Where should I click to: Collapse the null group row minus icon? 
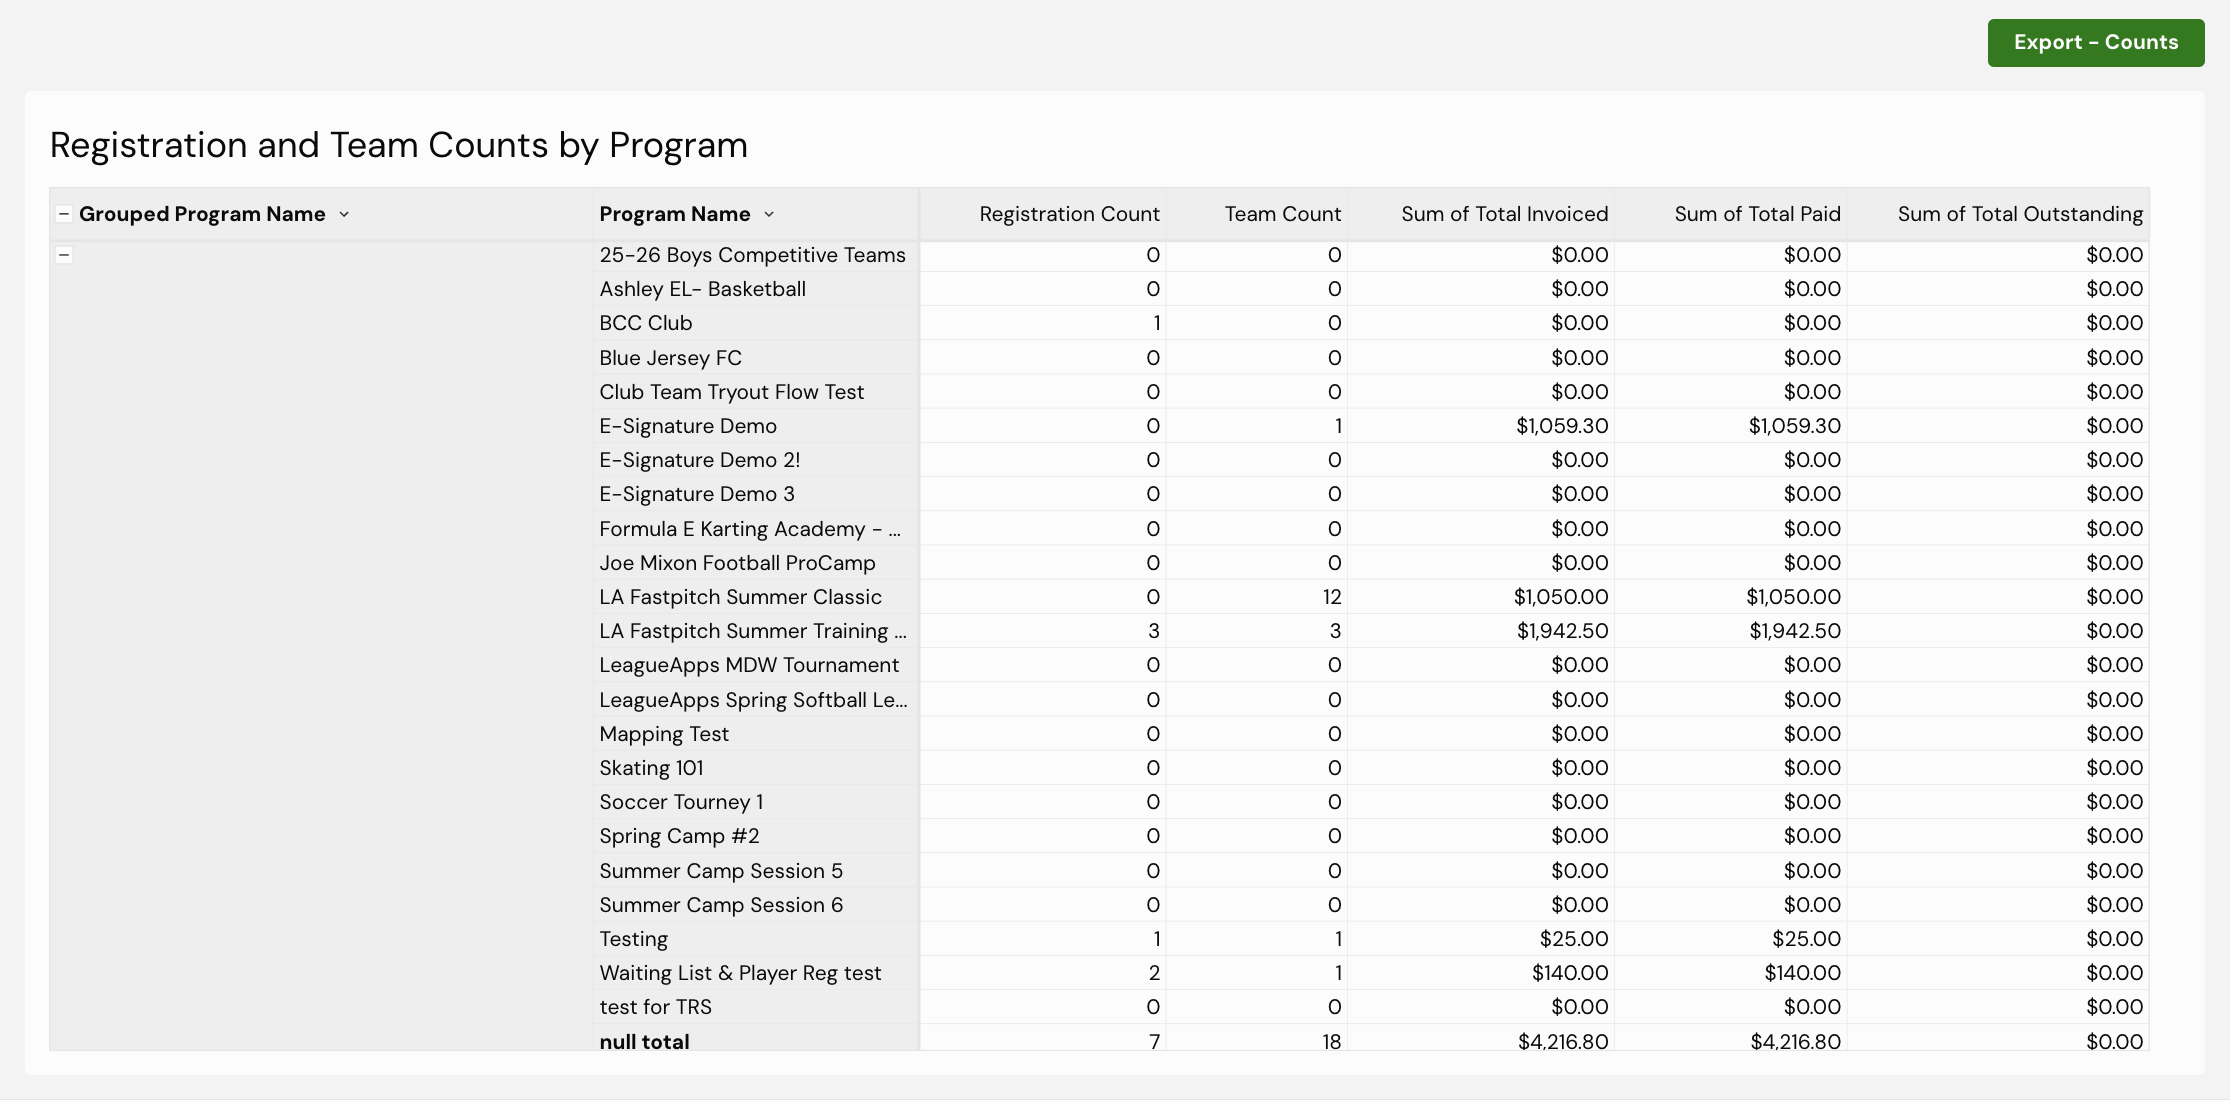click(x=64, y=255)
